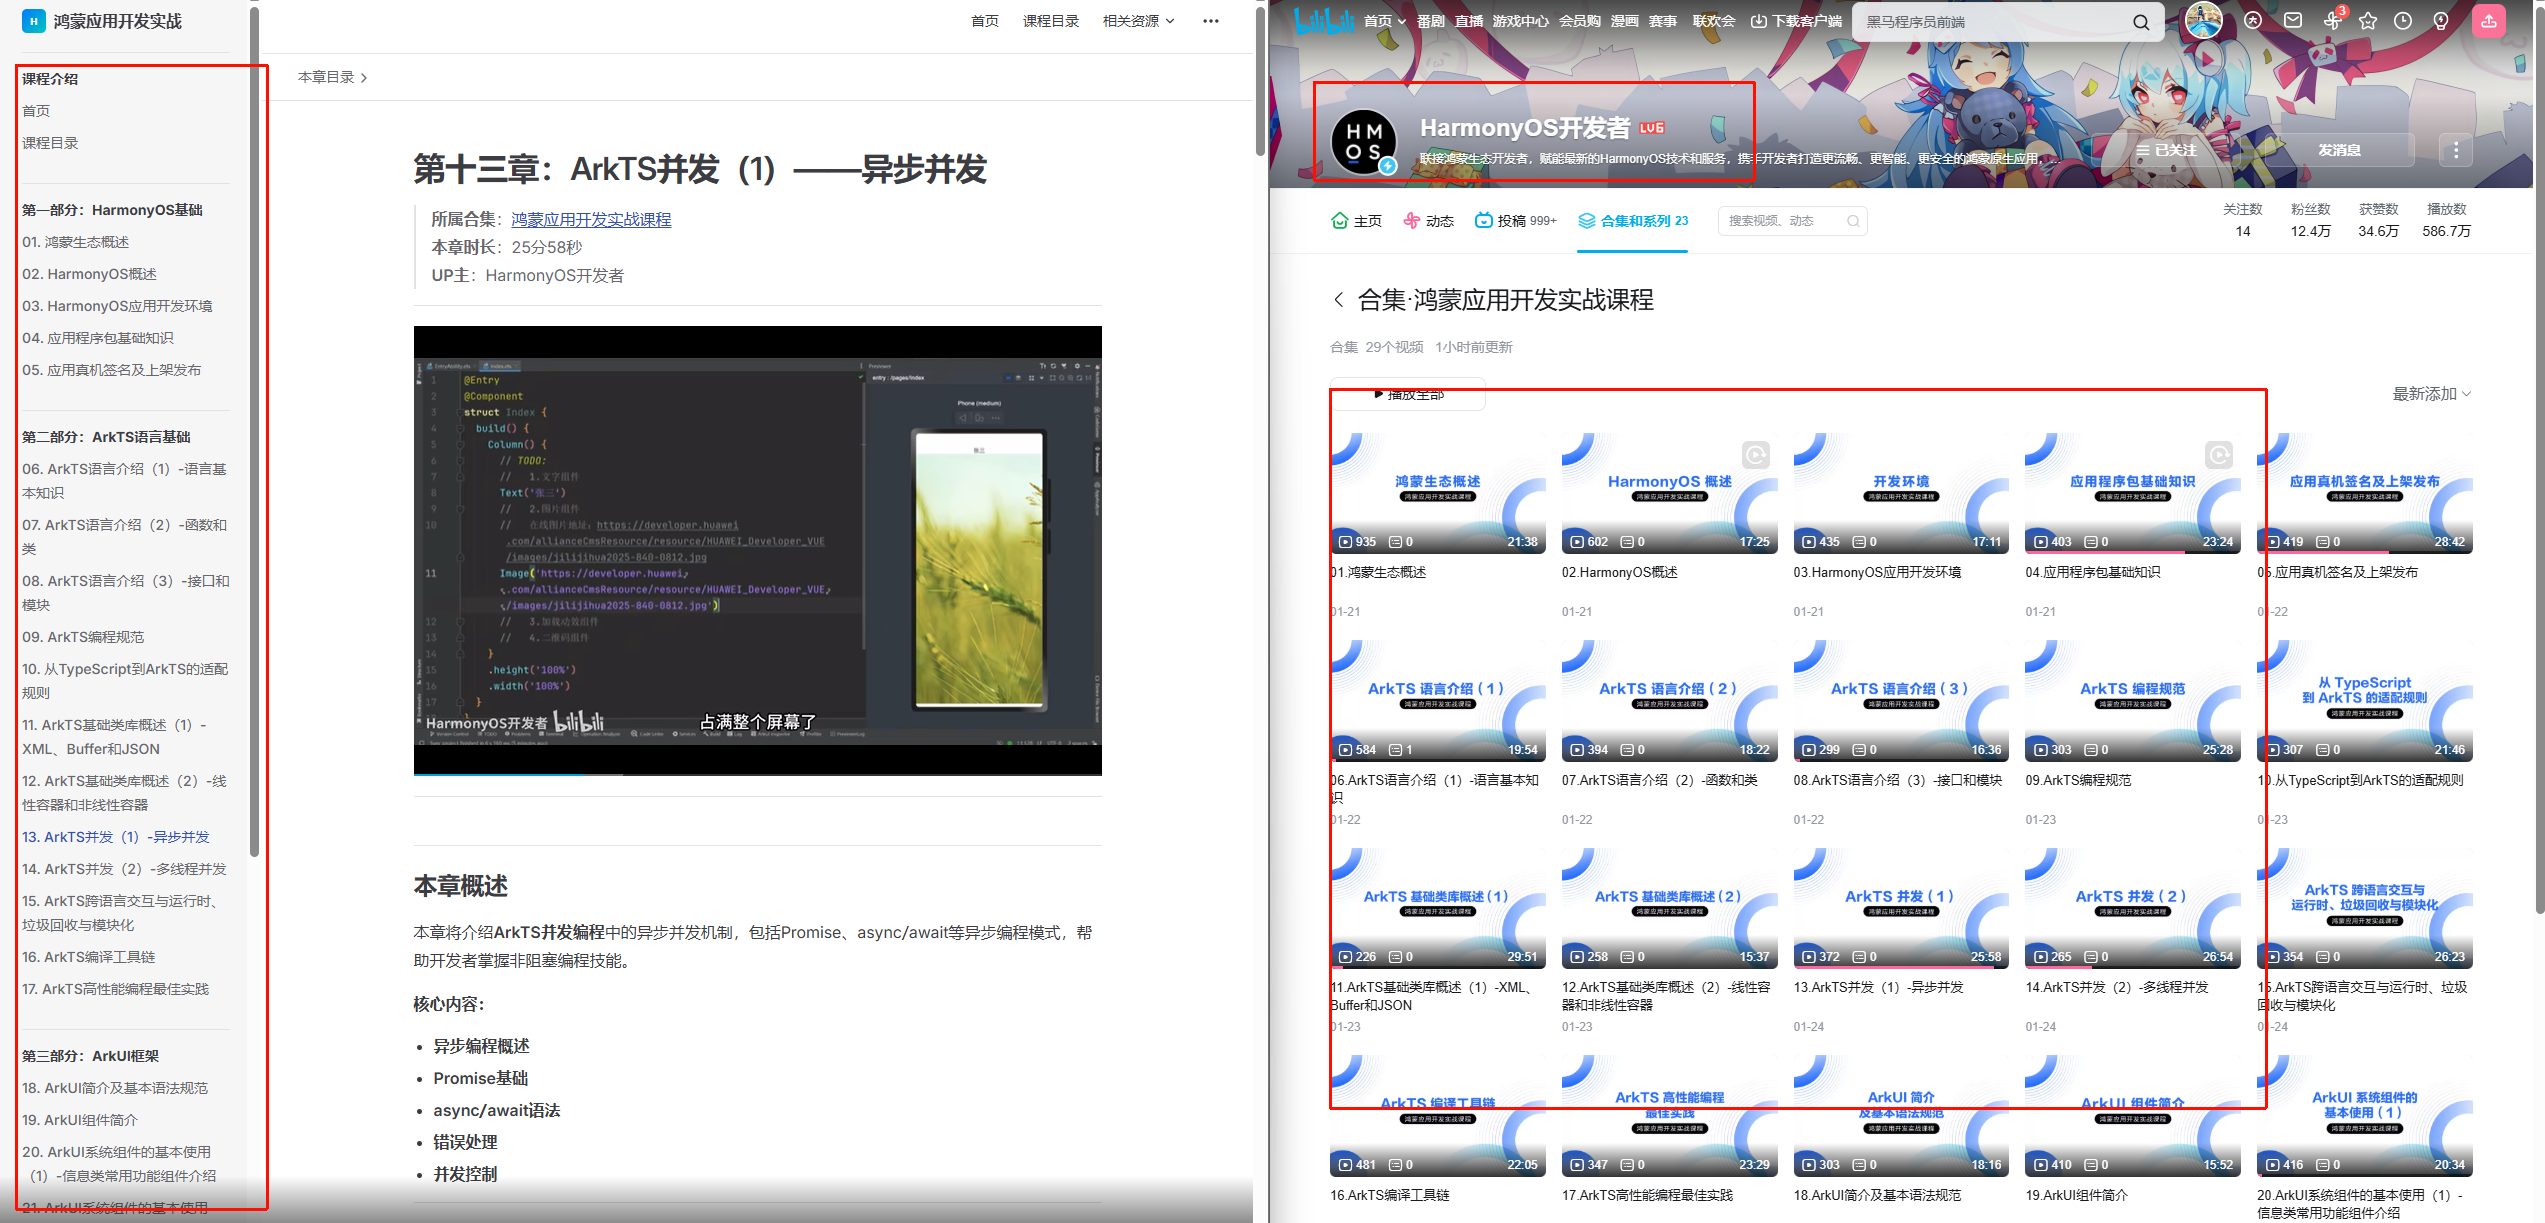
Task: Open the 鸿蒙应用开发实战课程 collection link
Action: point(591,220)
